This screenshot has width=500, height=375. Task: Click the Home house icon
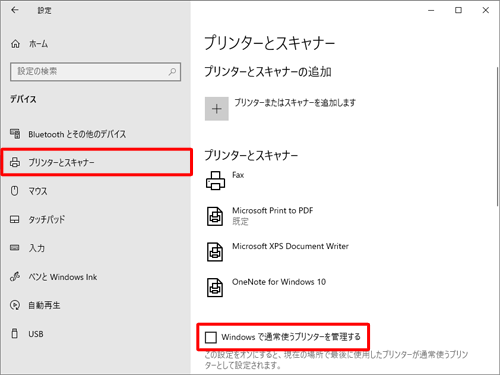click(x=15, y=44)
